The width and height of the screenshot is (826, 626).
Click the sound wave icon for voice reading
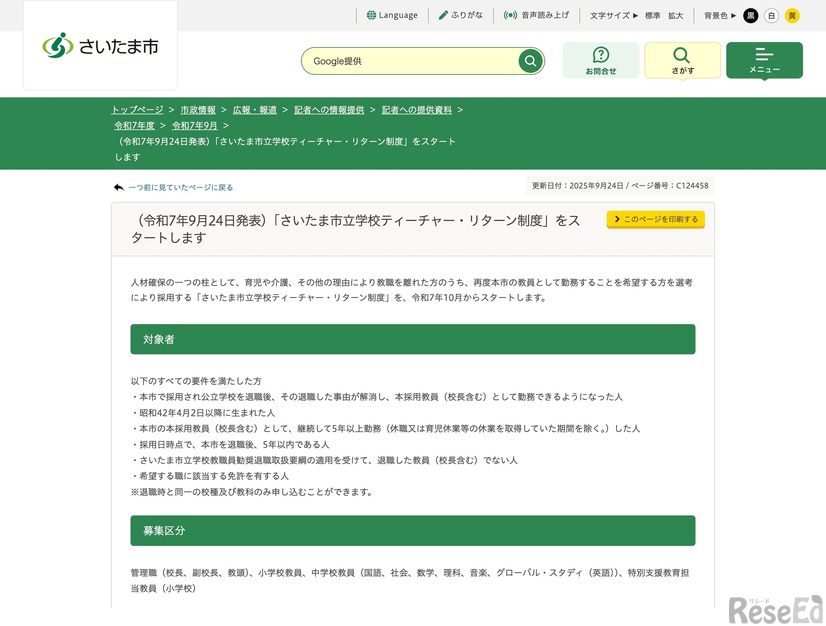pyautogui.click(x=510, y=15)
